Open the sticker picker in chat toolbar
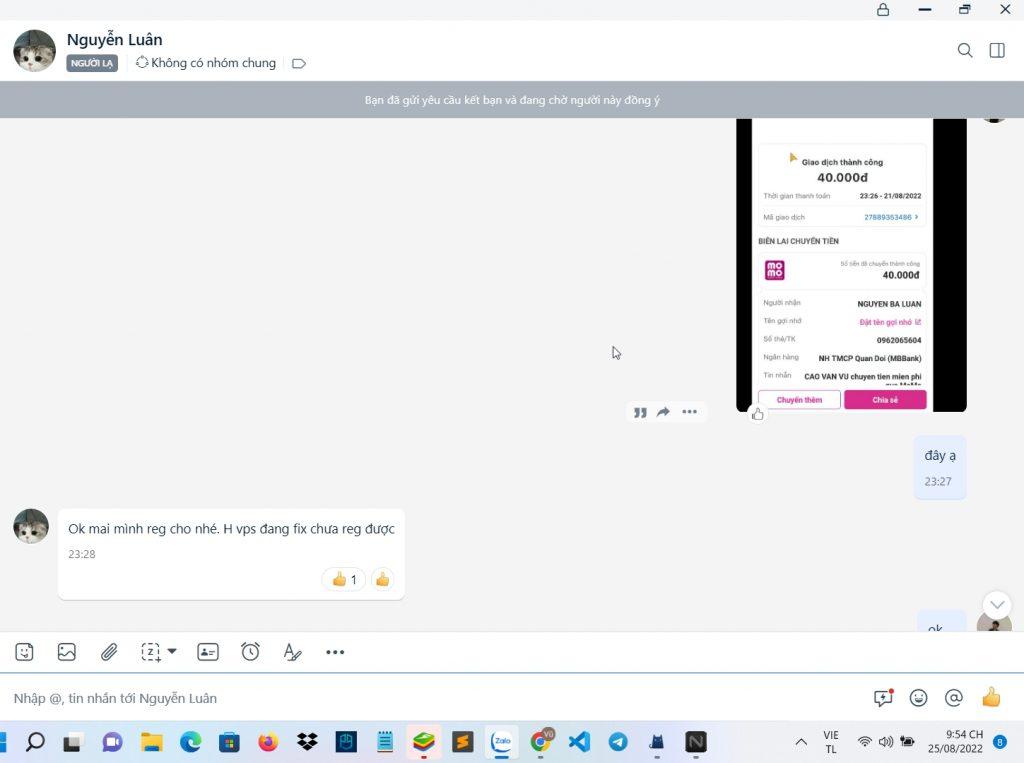Viewport: 1024px width, 763px height. coord(25,652)
